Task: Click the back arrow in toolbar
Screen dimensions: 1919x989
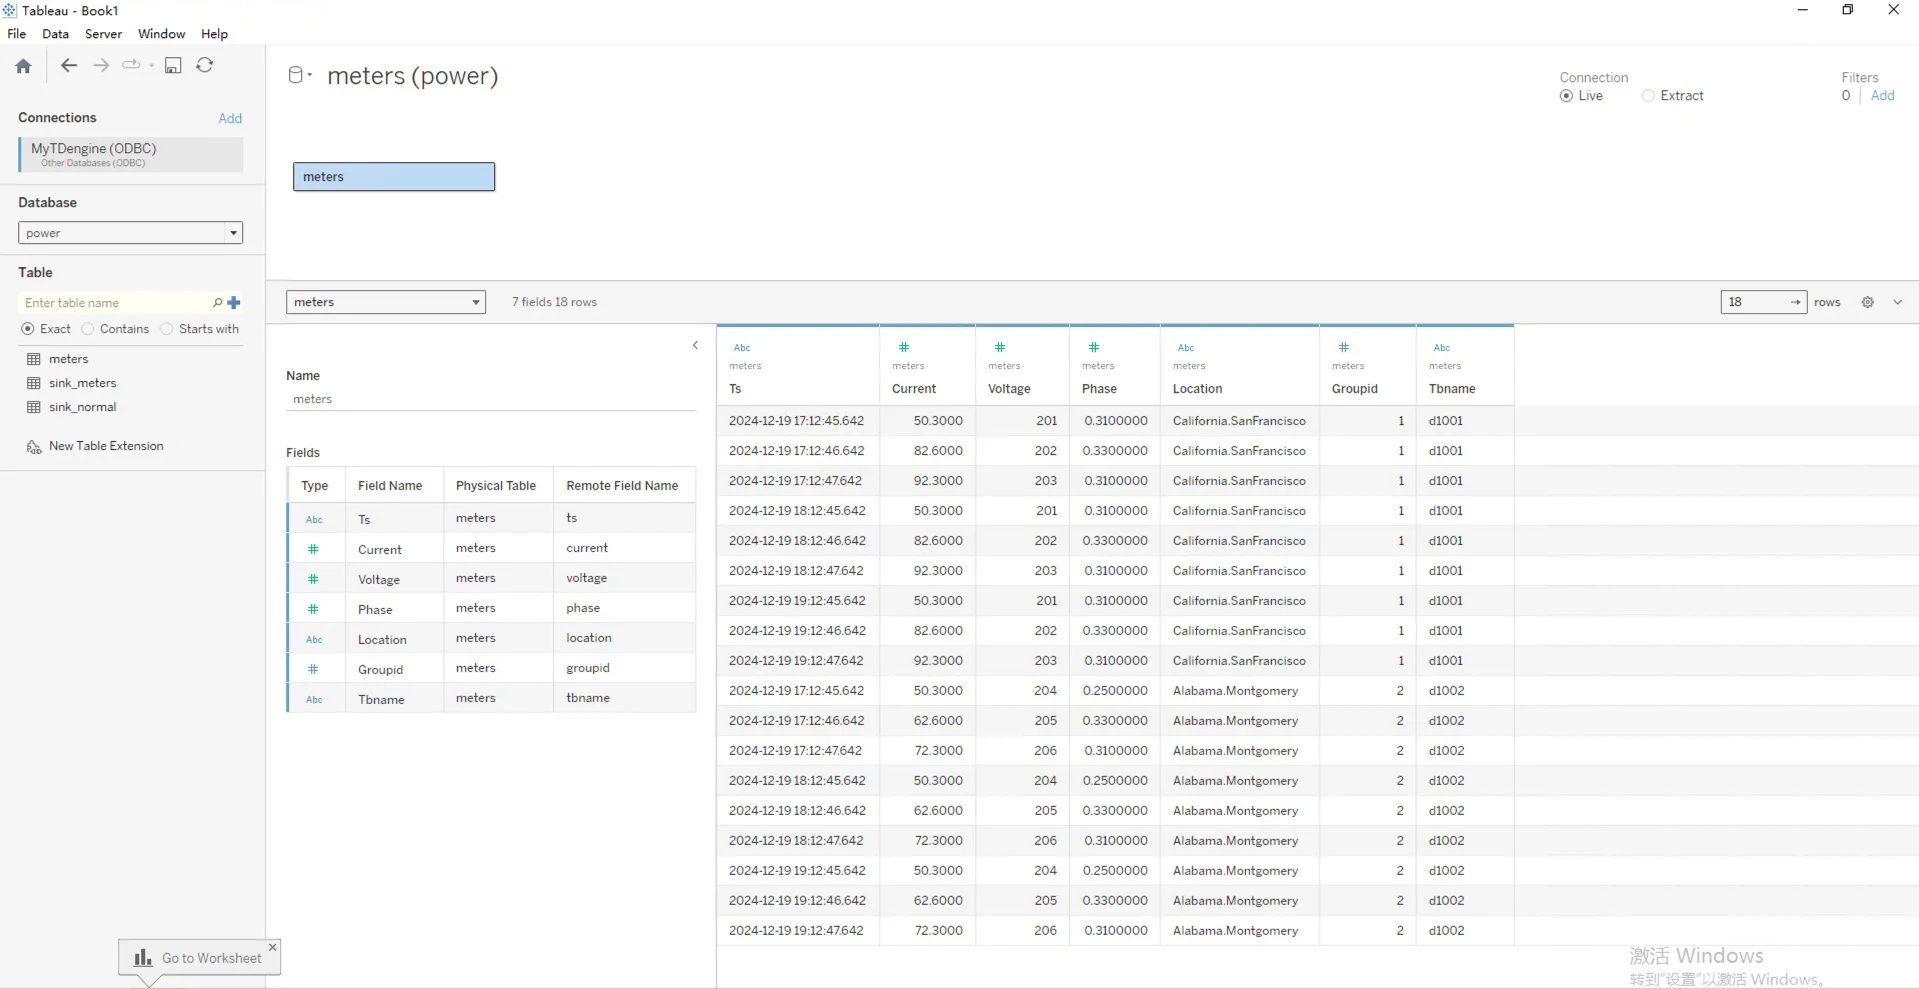Action: point(69,65)
